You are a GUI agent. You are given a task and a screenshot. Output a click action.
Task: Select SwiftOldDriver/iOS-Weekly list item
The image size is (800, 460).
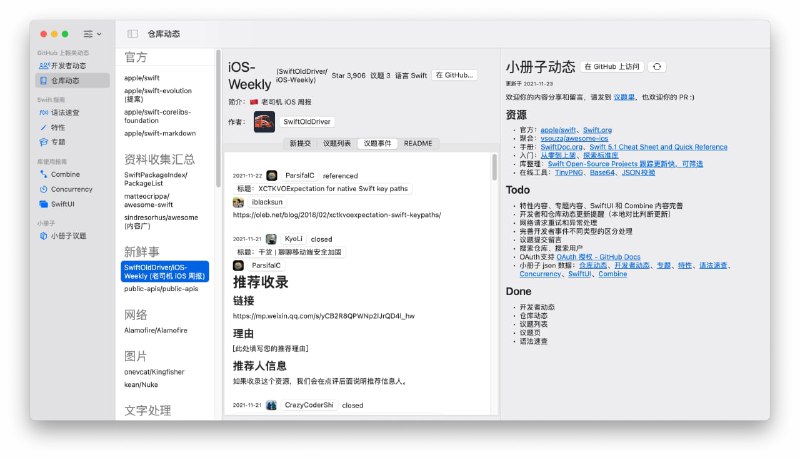coord(165,272)
